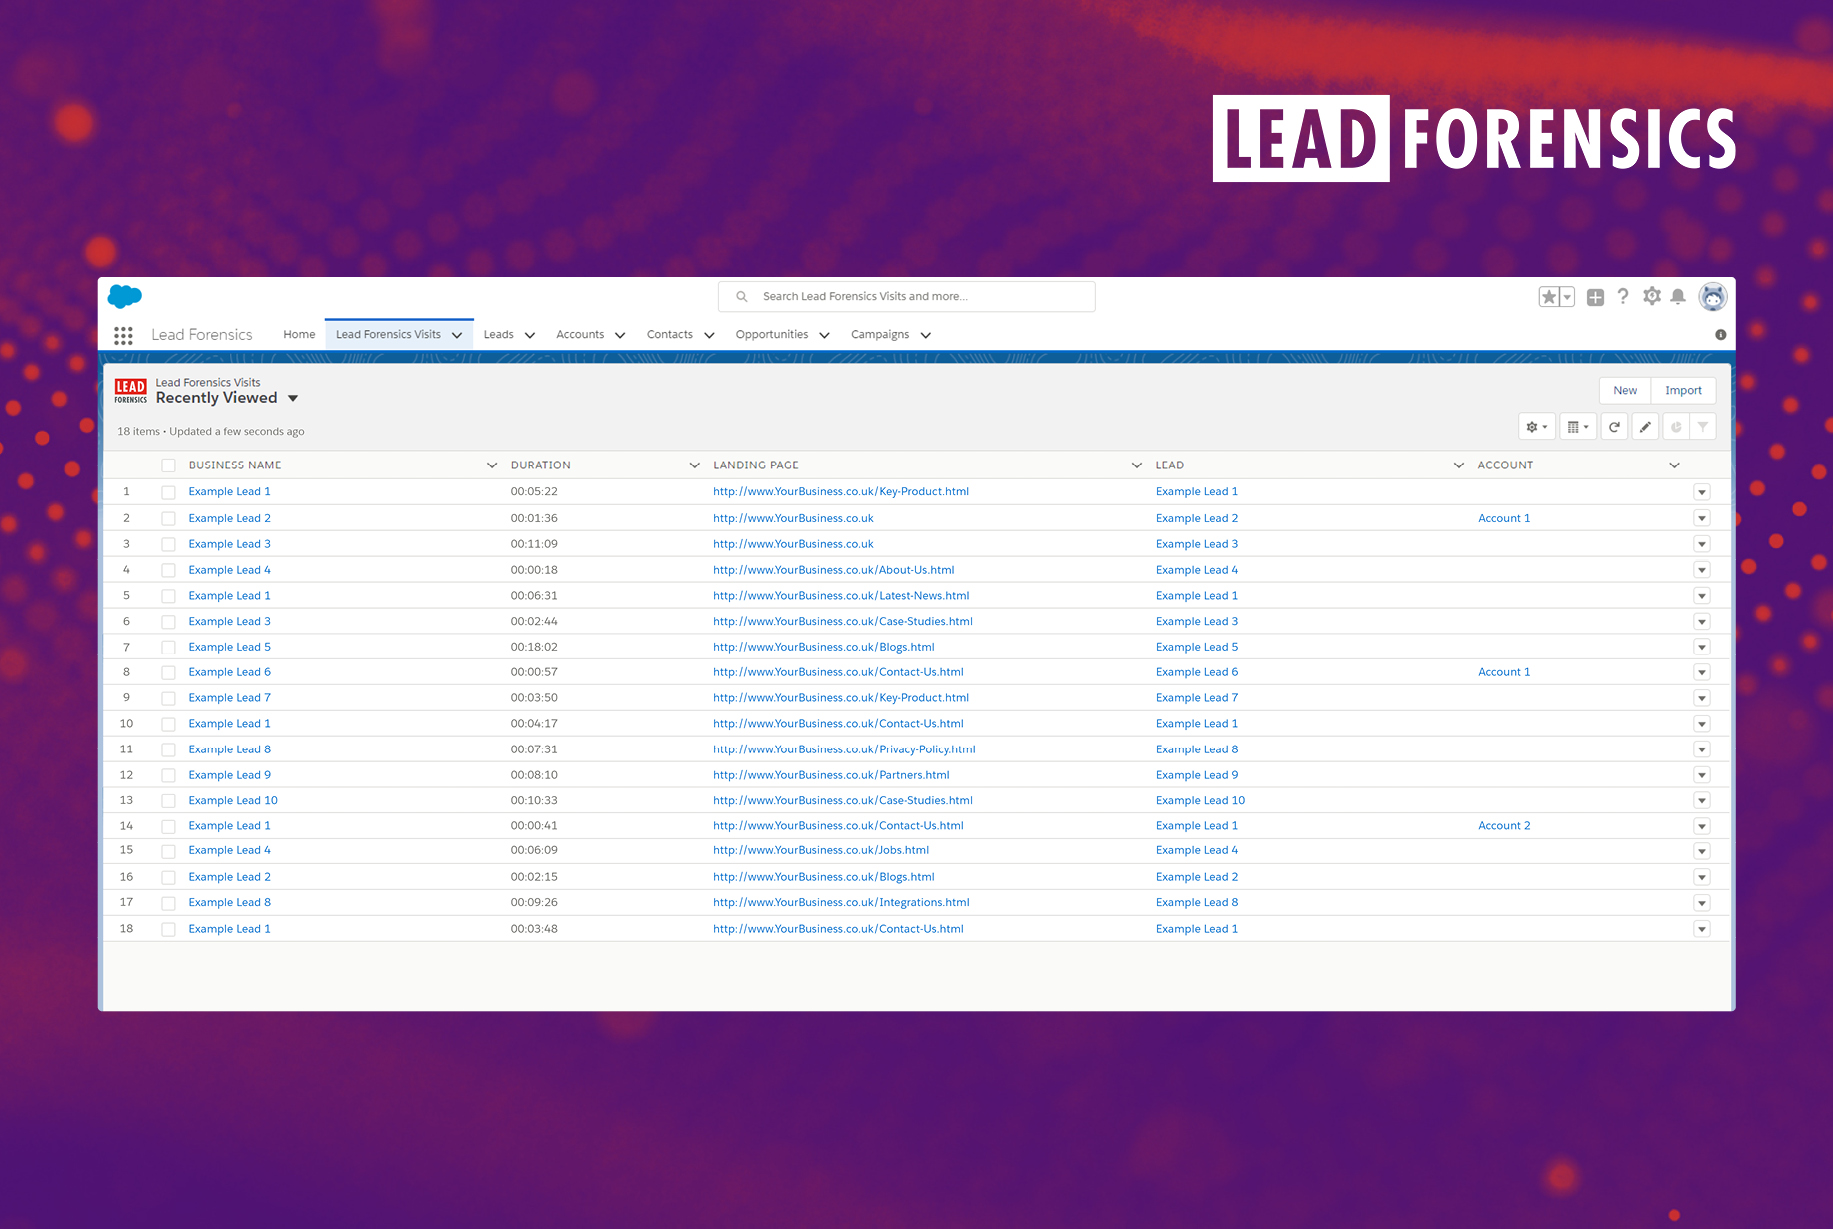Click the search Lead Forensics Visits field
1833x1229 pixels.
point(906,297)
